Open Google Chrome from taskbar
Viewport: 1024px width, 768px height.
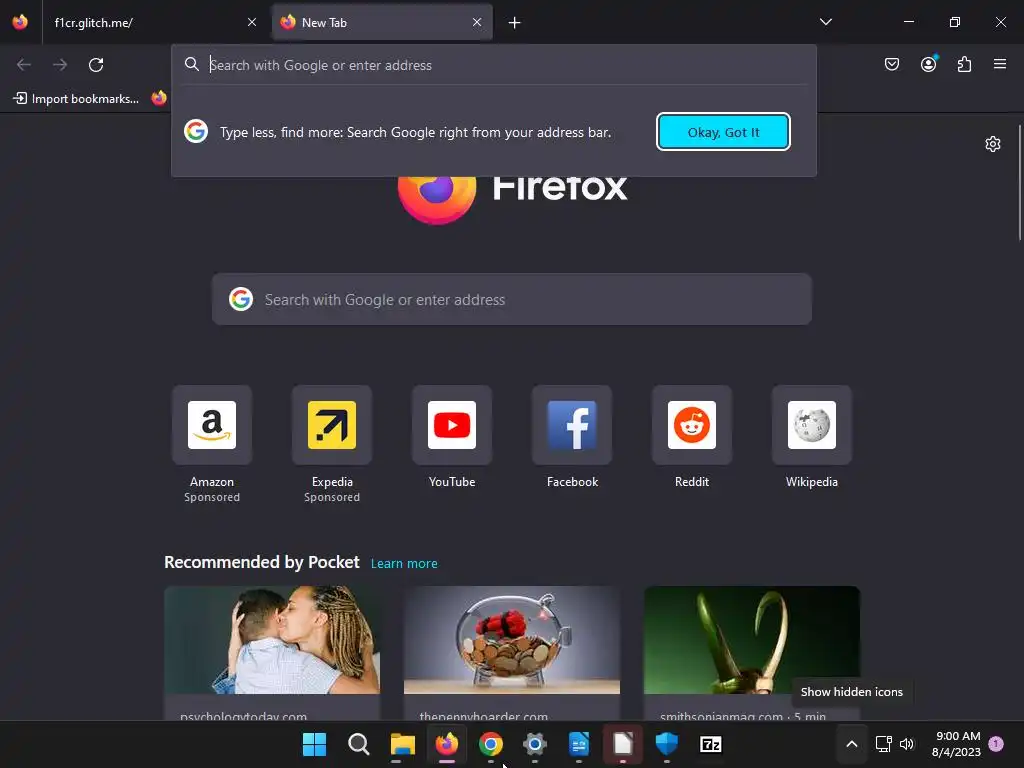(490, 744)
